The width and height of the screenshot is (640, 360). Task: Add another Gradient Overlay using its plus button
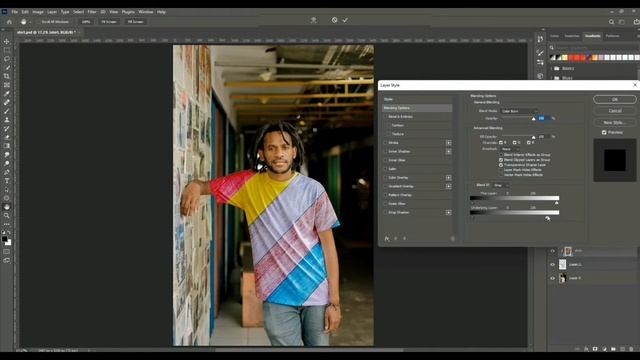pyautogui.click(x=449, y=187)
